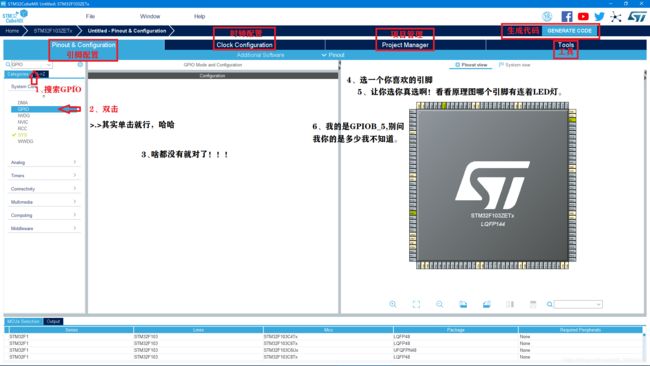Toggle the split view columns icon
650x366 pixels.
pos(510,304)
